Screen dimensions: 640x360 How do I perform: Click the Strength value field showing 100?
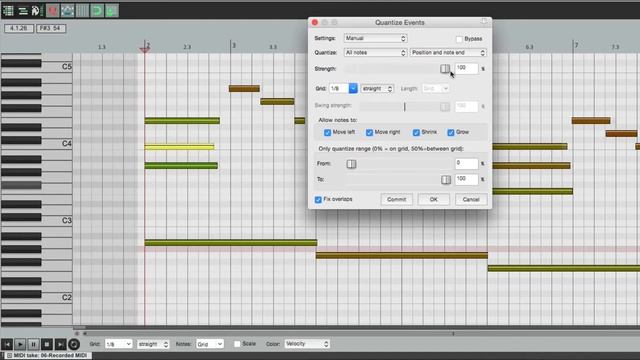point(466,68)
